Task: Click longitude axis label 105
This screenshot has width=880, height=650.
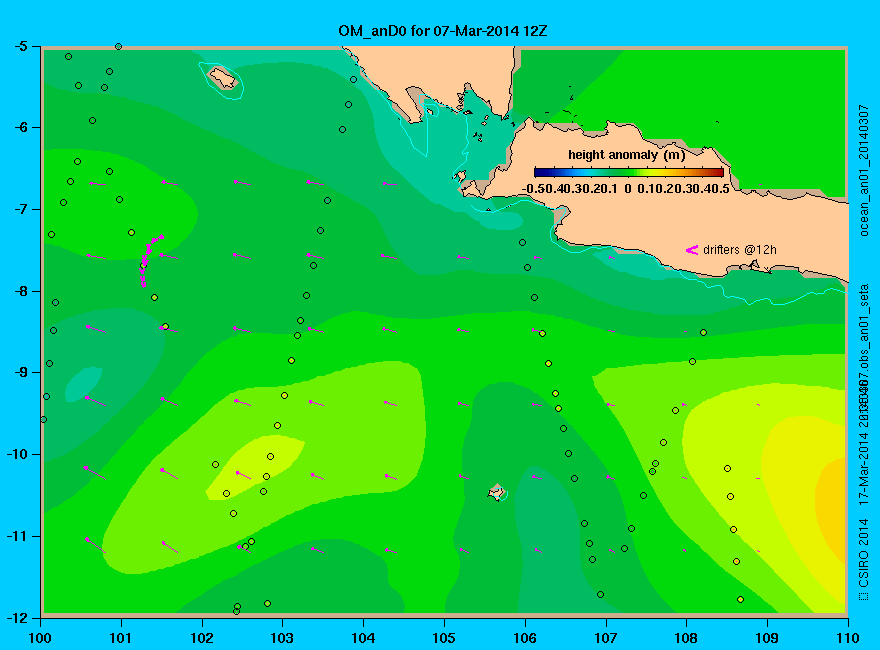Action: click(x=444, y=638)
